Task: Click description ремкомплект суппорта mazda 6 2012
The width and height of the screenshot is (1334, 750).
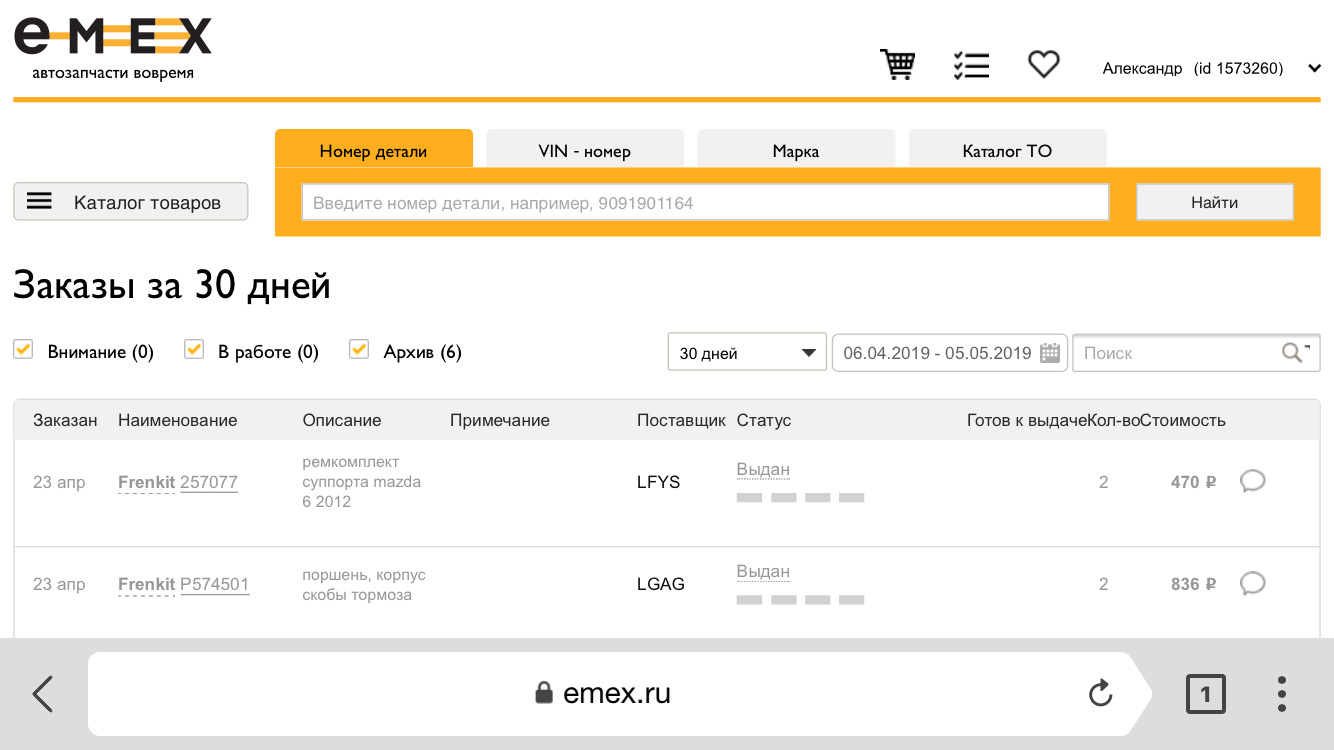Action: 362,482
